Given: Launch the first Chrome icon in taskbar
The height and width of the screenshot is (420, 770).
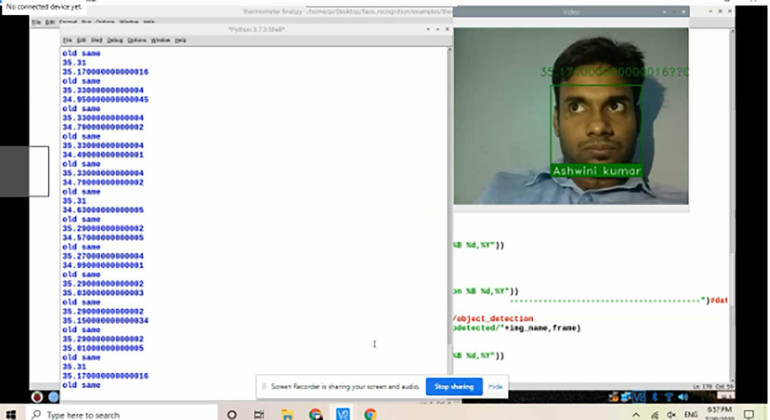Looking at the screenshot, I should pyautogui.click(x=315, y=413).
